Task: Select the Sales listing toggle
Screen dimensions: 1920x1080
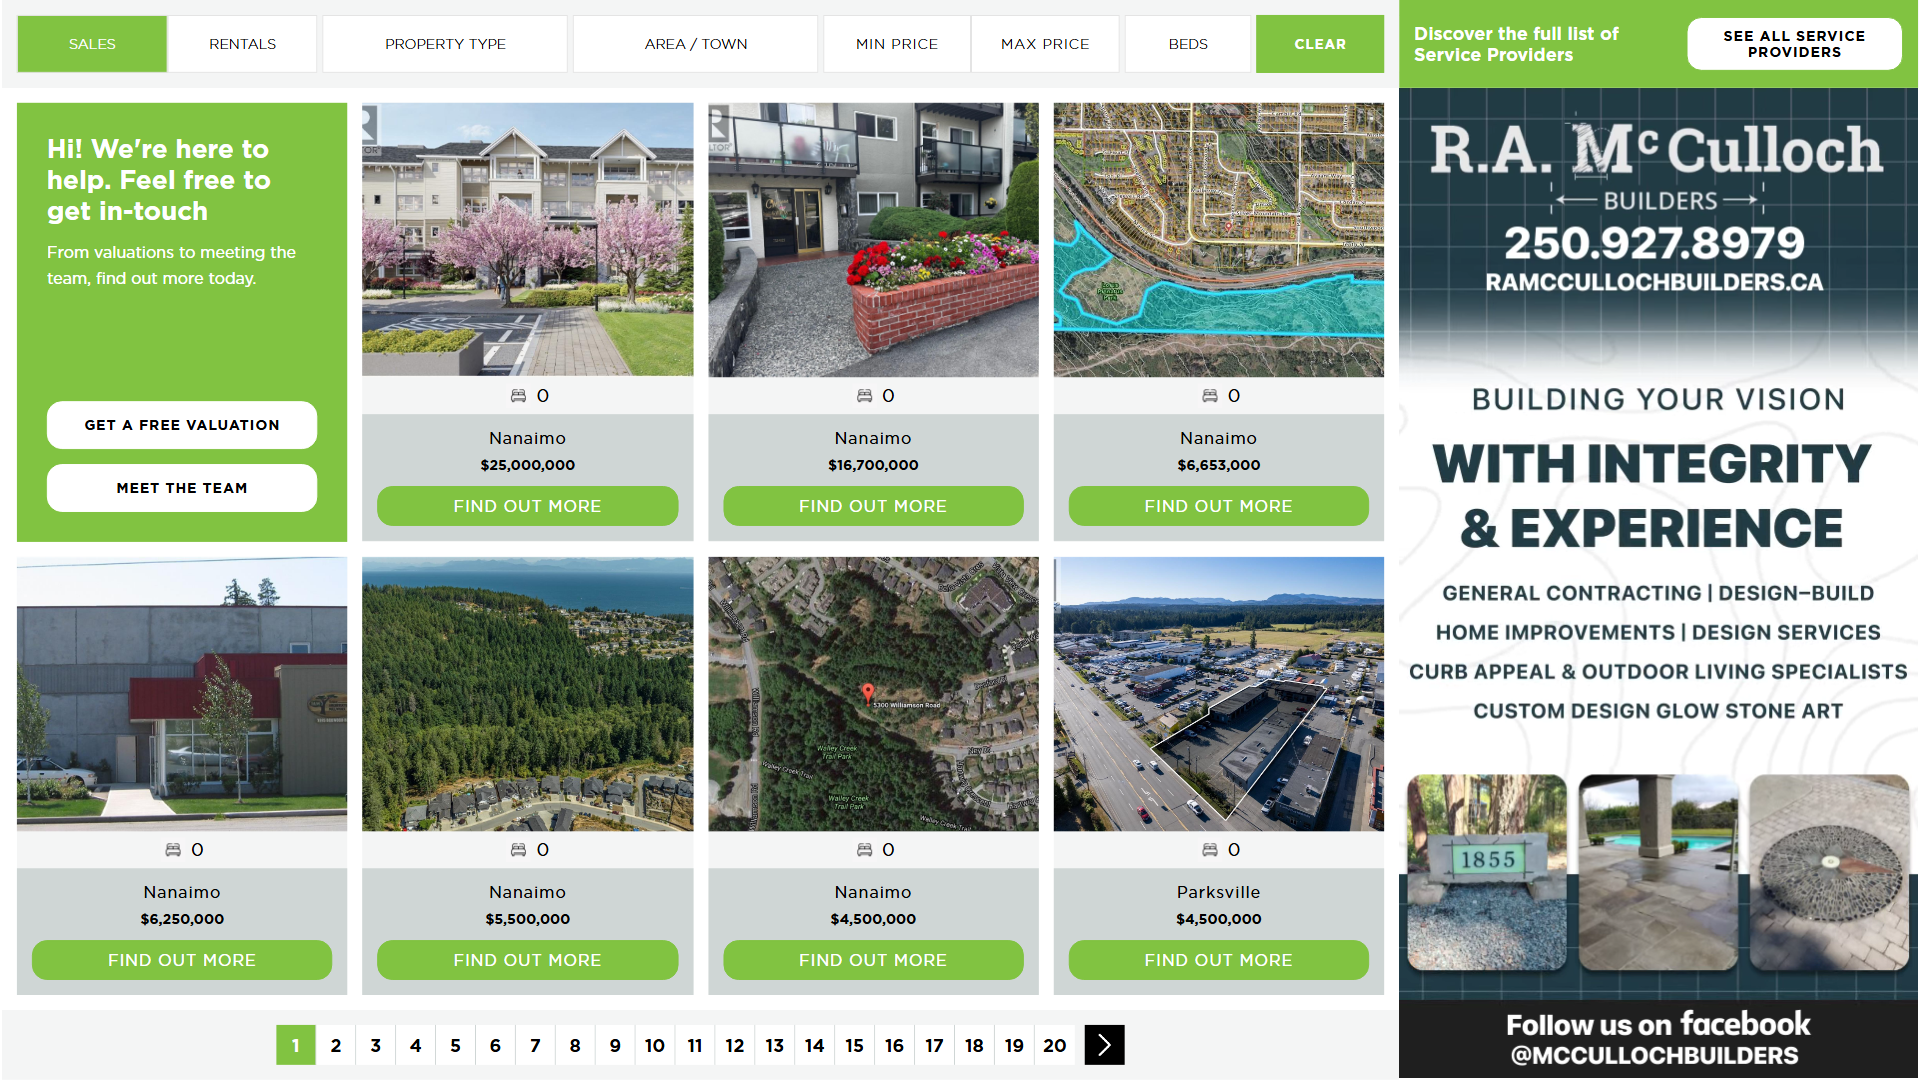Action: (x=92, y=44)
